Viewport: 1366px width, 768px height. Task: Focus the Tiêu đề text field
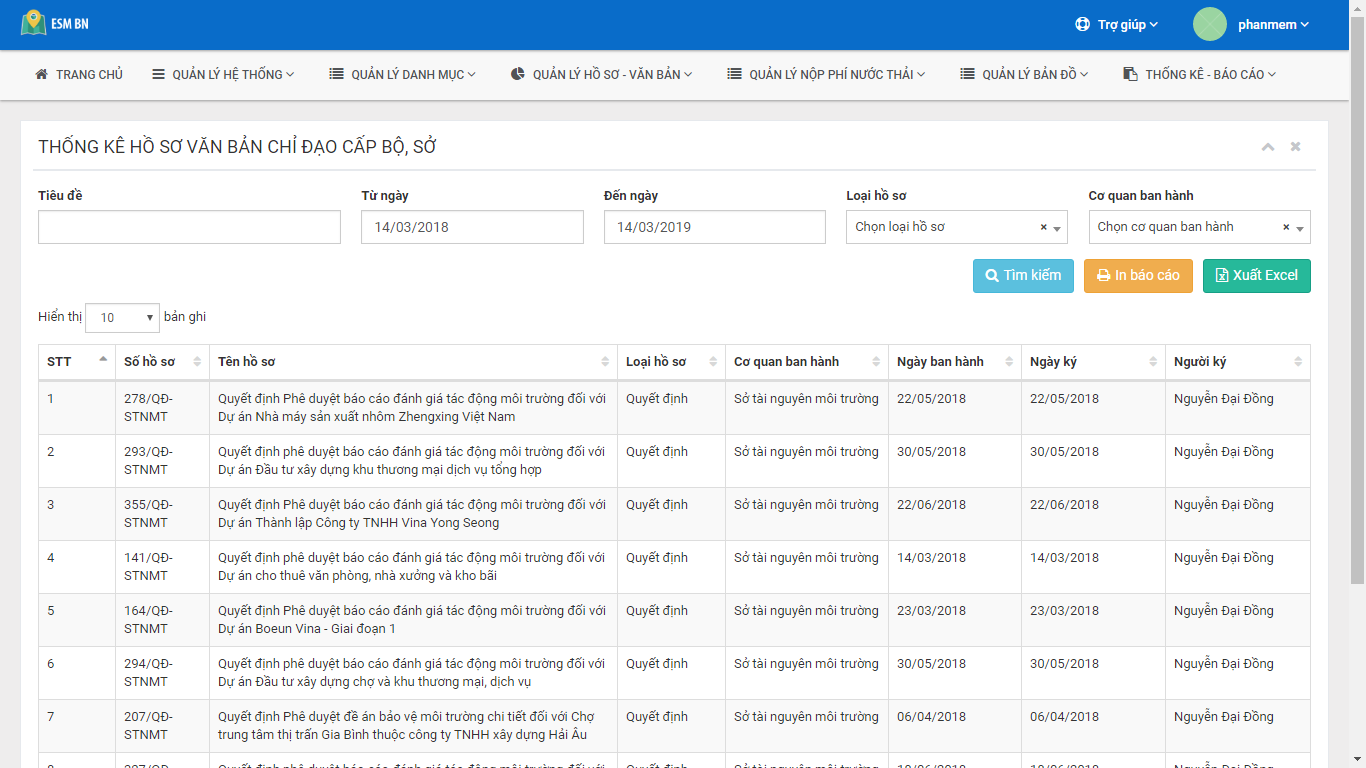click(189, 227)
